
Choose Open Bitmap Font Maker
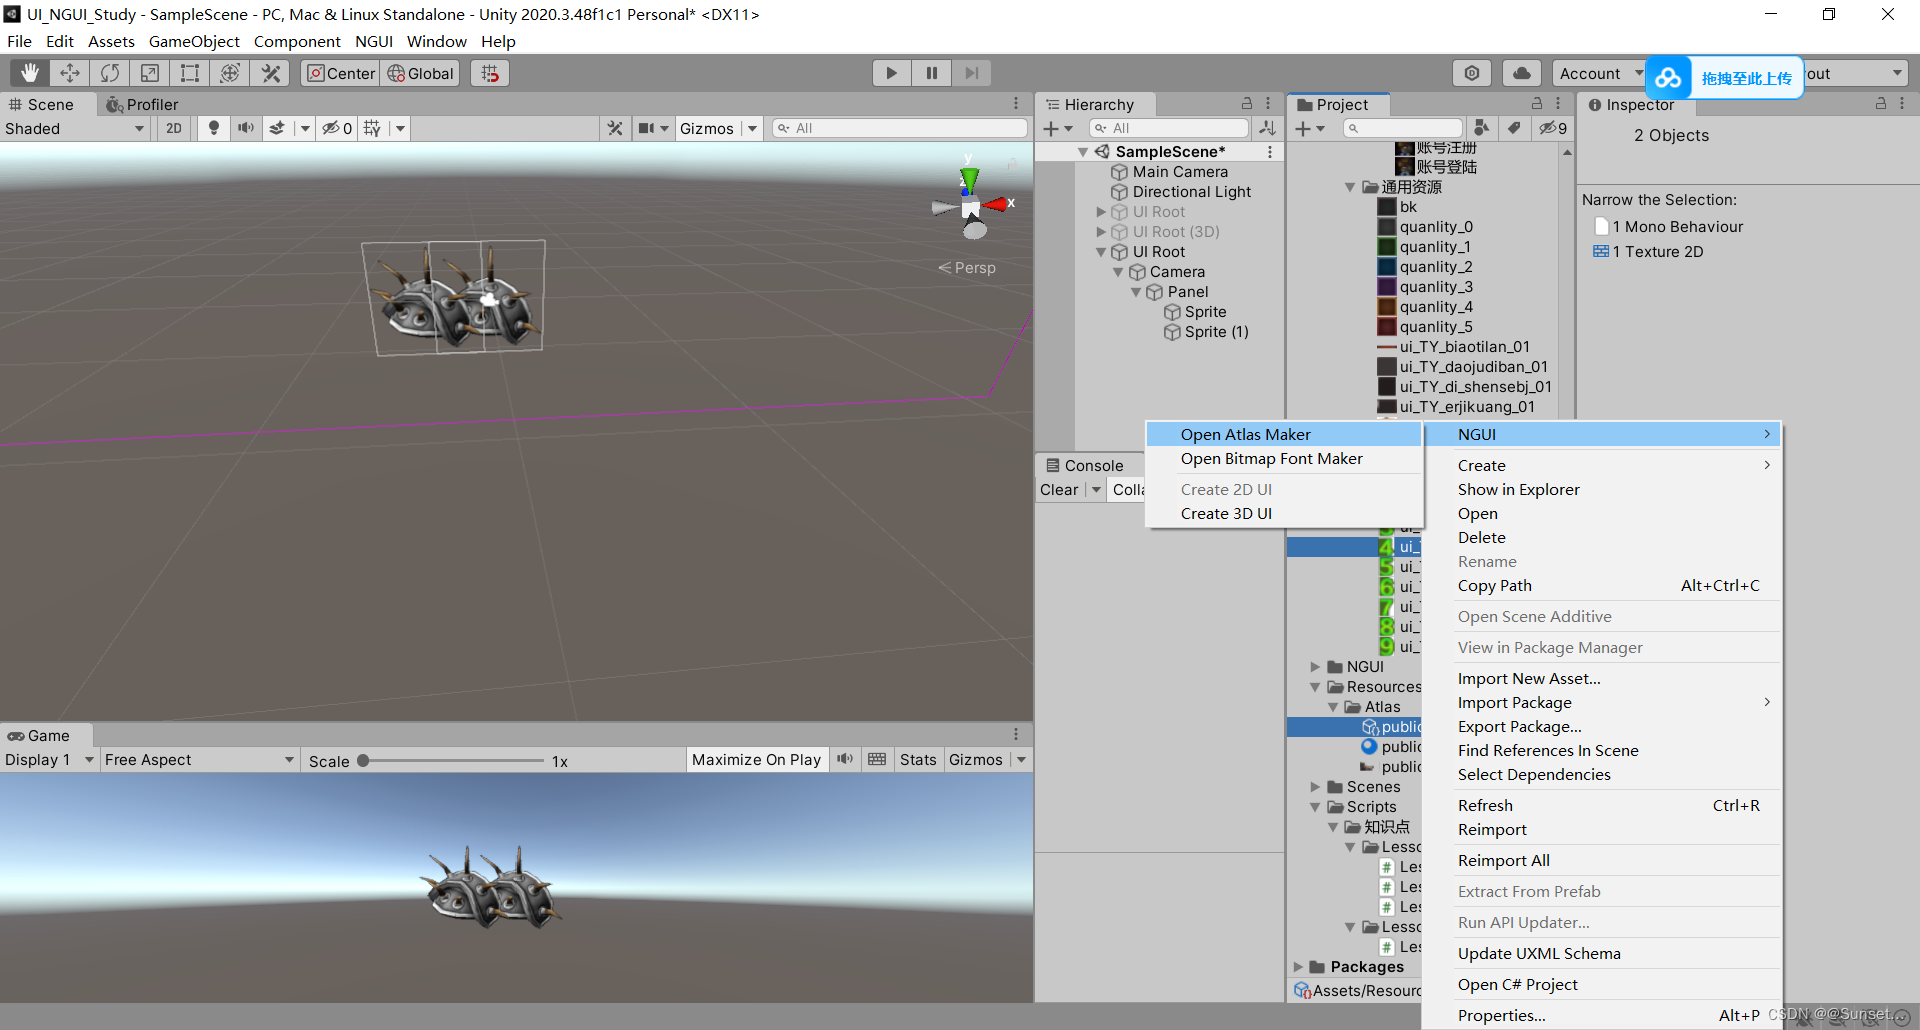tap(1284, 458)
